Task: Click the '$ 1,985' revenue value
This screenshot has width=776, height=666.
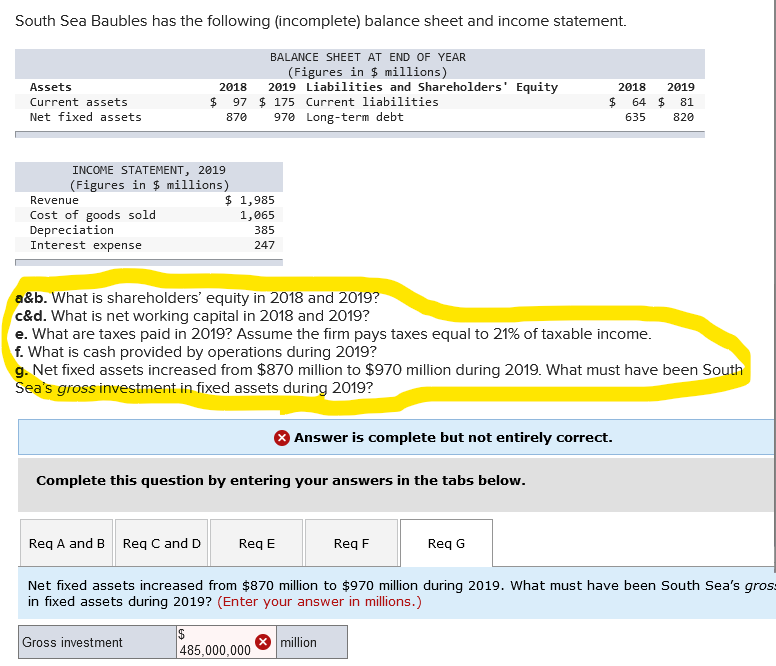Action: tap(249, 200)
